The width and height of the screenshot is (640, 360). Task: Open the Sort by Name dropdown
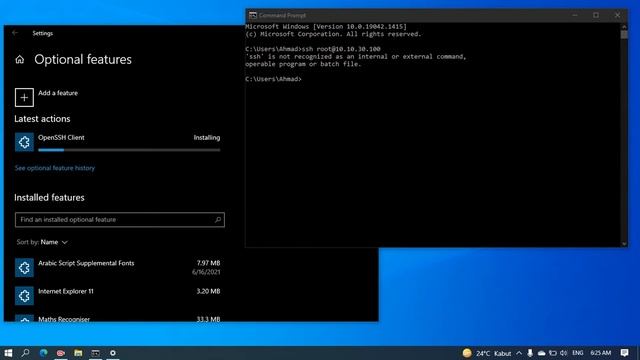[x=42, y=242]
